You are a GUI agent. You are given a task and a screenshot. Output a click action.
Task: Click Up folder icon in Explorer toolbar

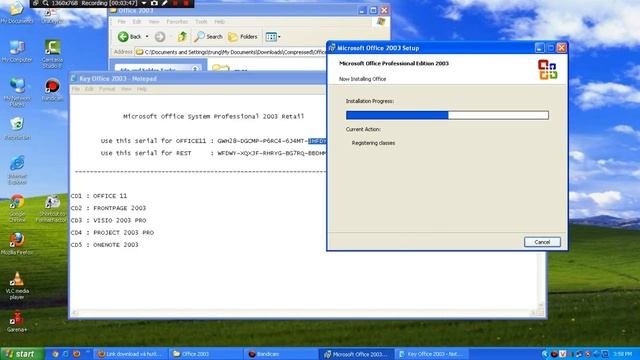(x=182, y=37)
